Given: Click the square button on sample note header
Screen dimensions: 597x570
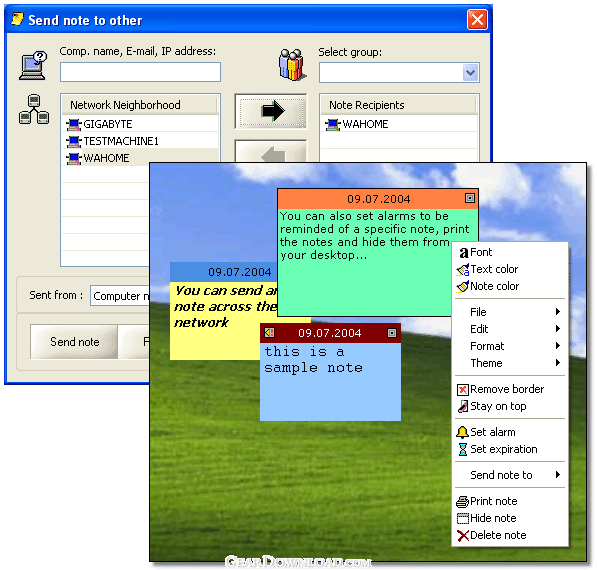Looking at the screenshot, I should pyautogui.click(x=392, y=334).
